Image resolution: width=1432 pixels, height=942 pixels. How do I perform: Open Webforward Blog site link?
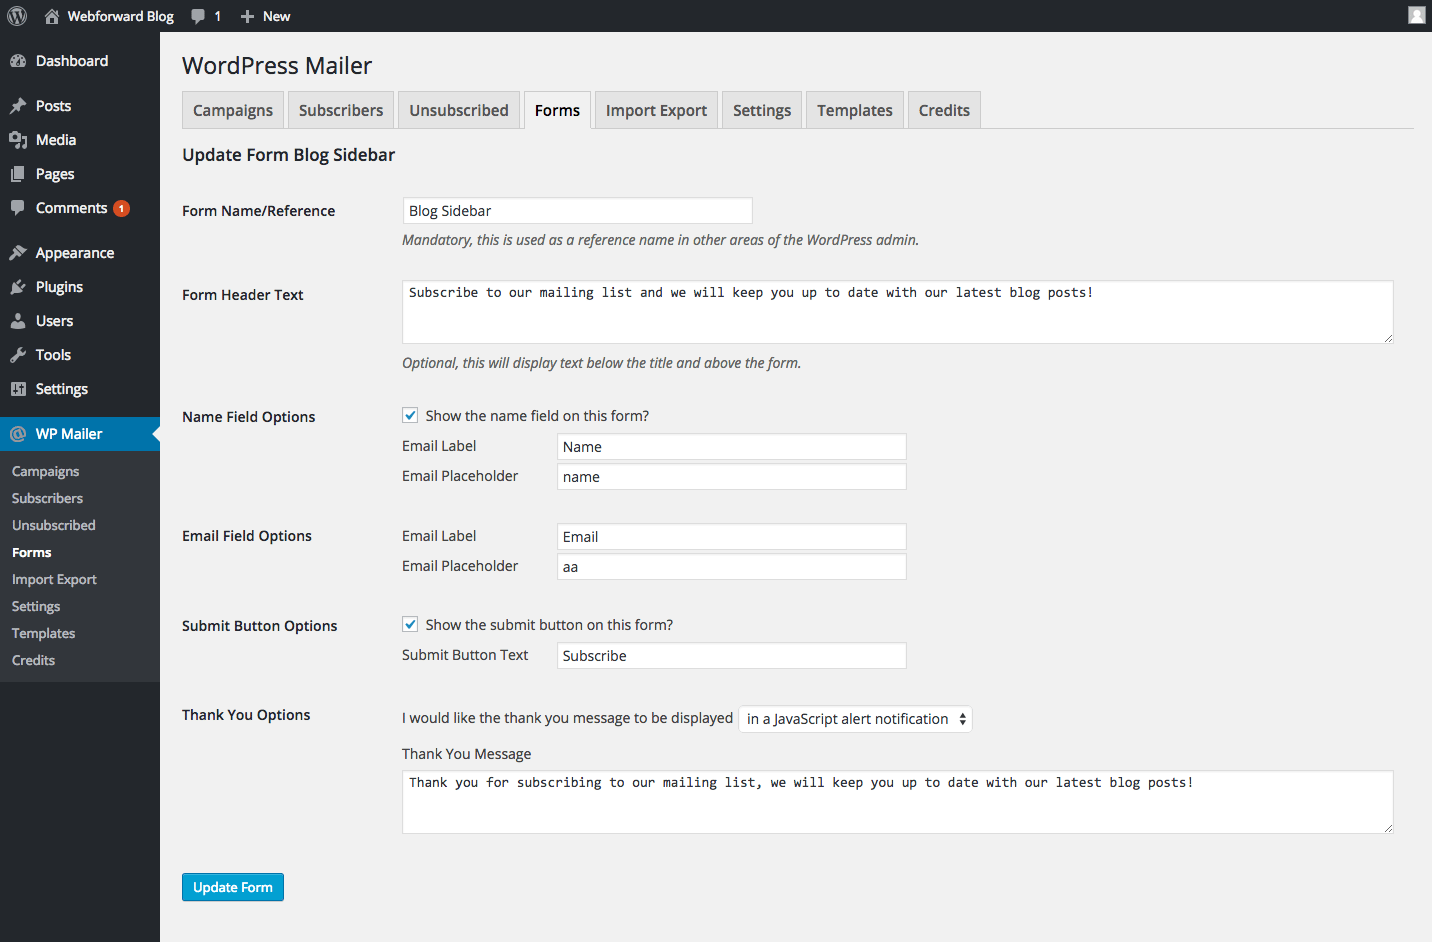pos(121,16)
